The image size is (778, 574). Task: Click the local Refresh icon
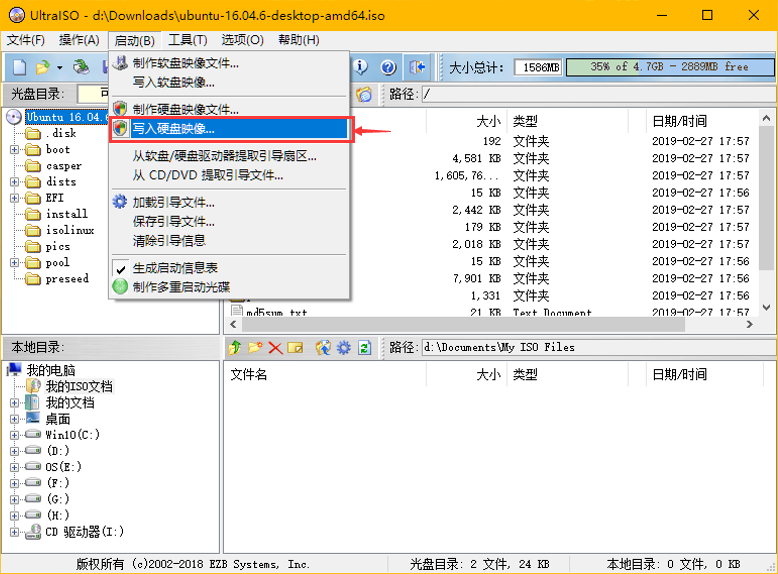[364, 347]
